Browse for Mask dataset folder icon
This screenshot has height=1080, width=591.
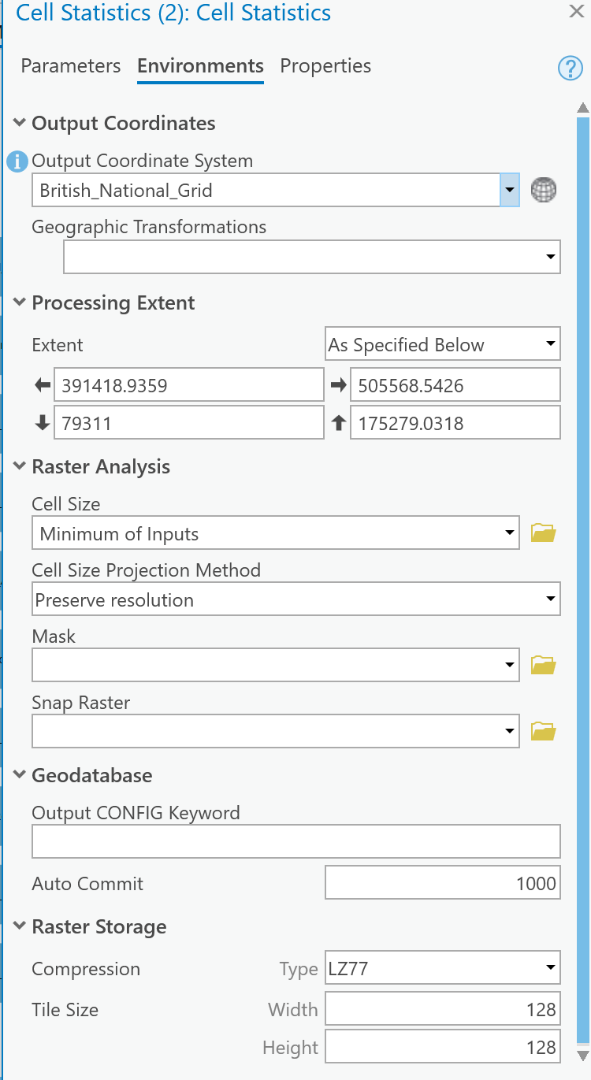543,665
